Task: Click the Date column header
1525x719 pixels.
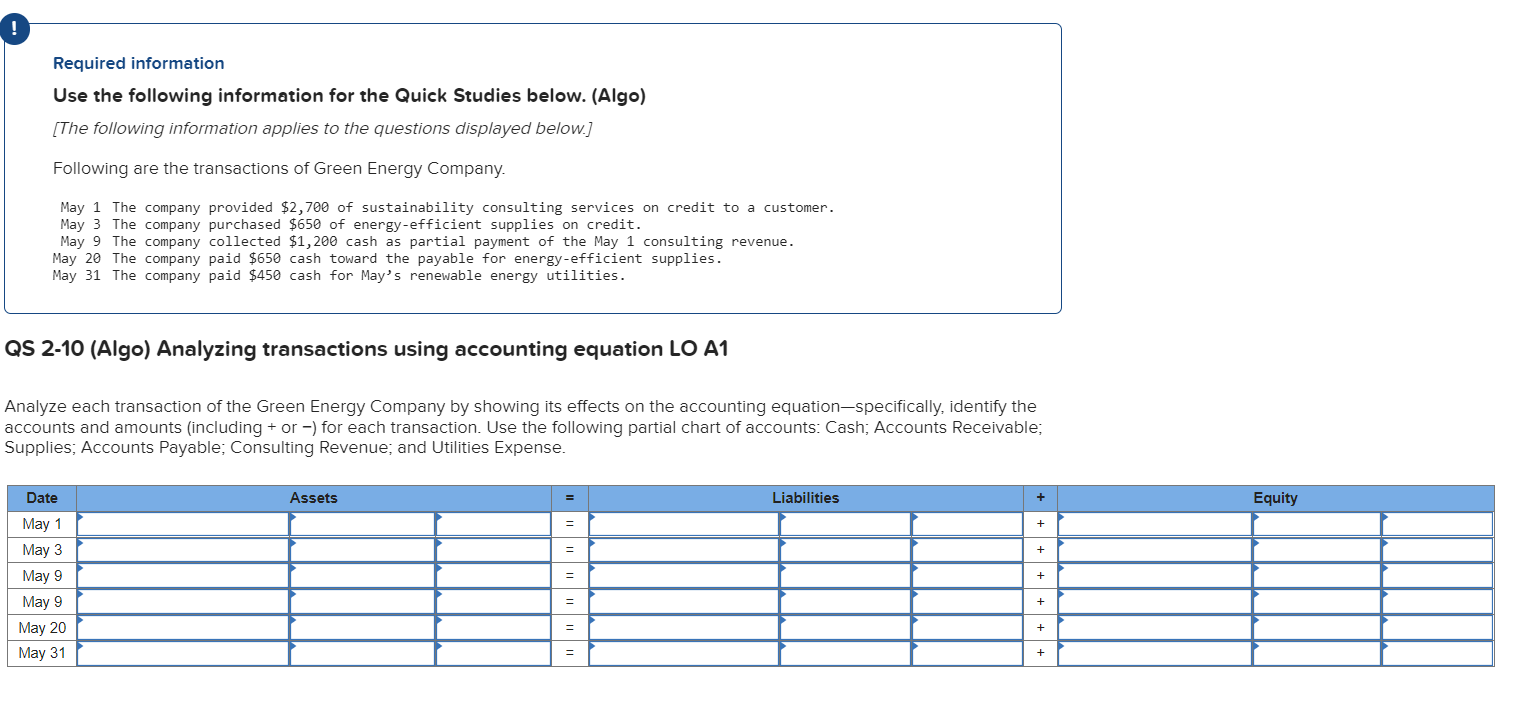Action: [42, 498]
